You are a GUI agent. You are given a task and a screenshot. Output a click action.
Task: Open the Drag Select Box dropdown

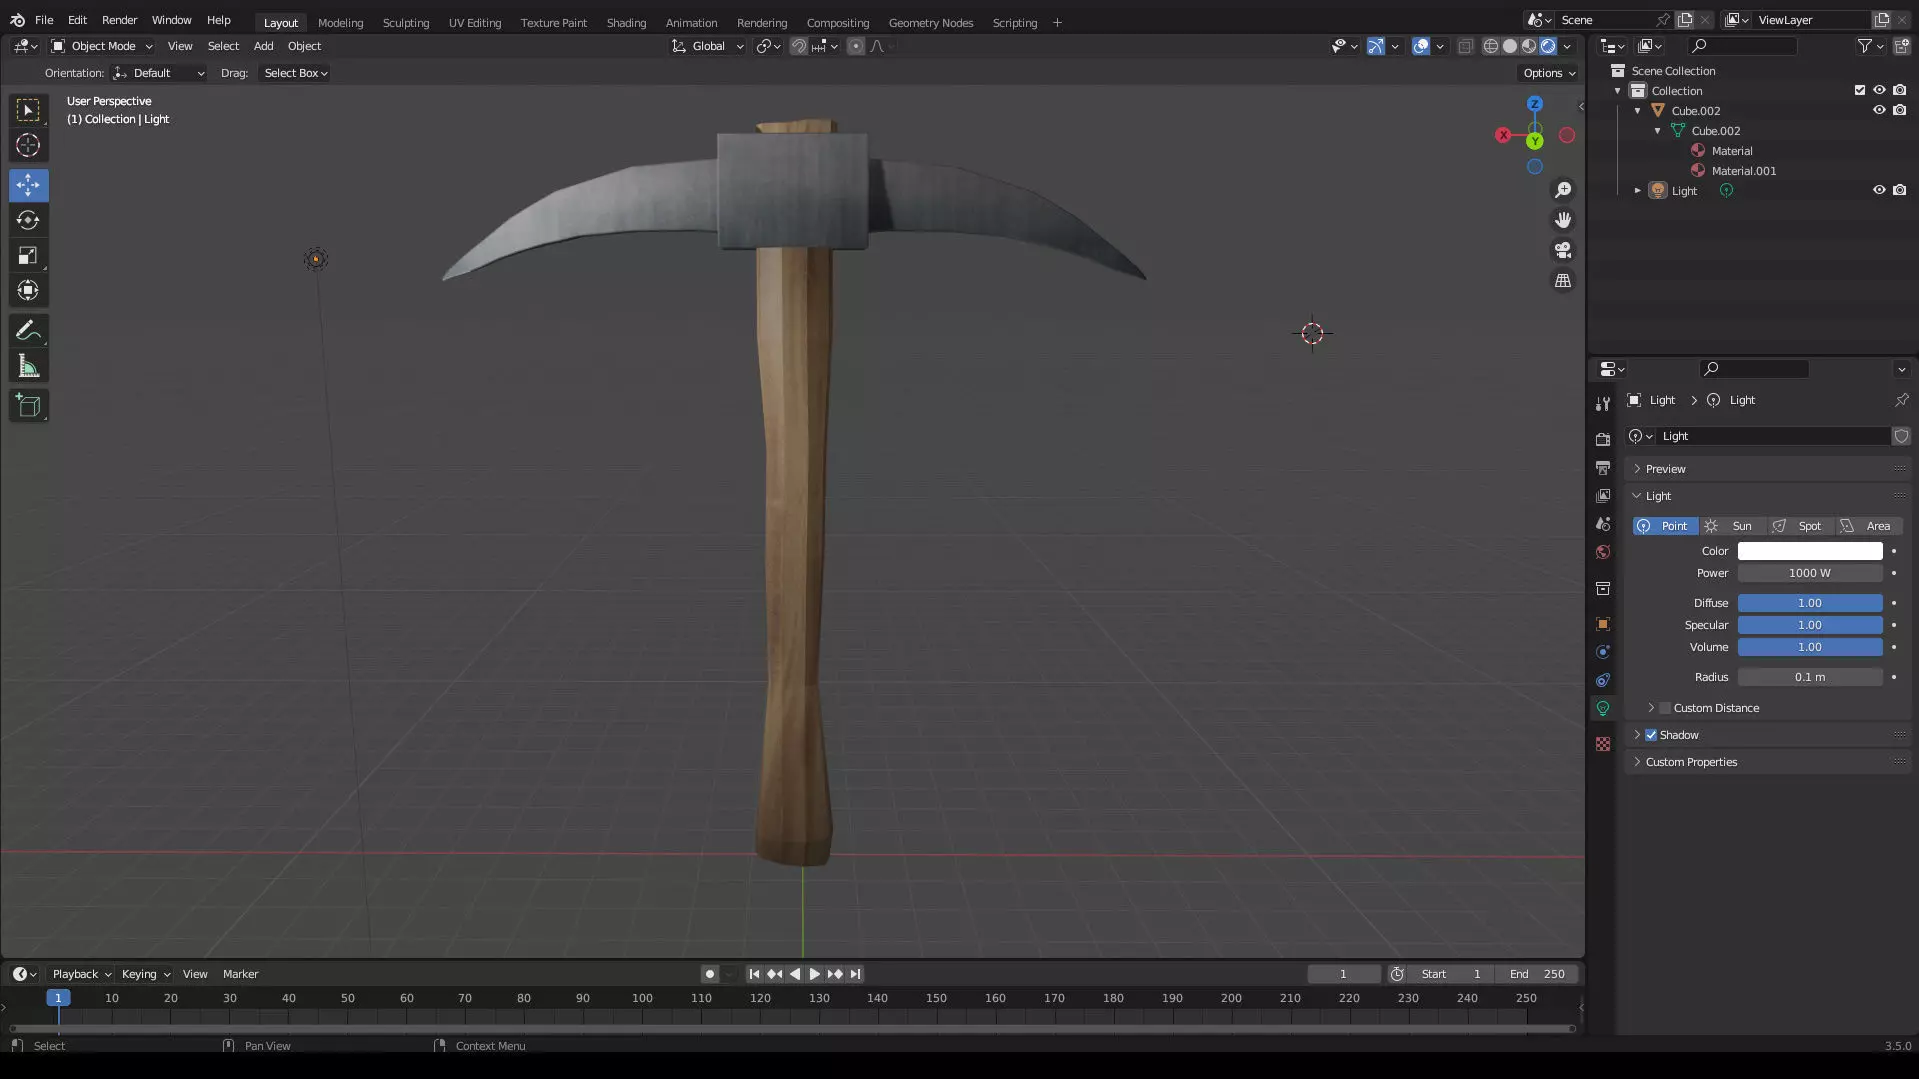click(294, 73)
